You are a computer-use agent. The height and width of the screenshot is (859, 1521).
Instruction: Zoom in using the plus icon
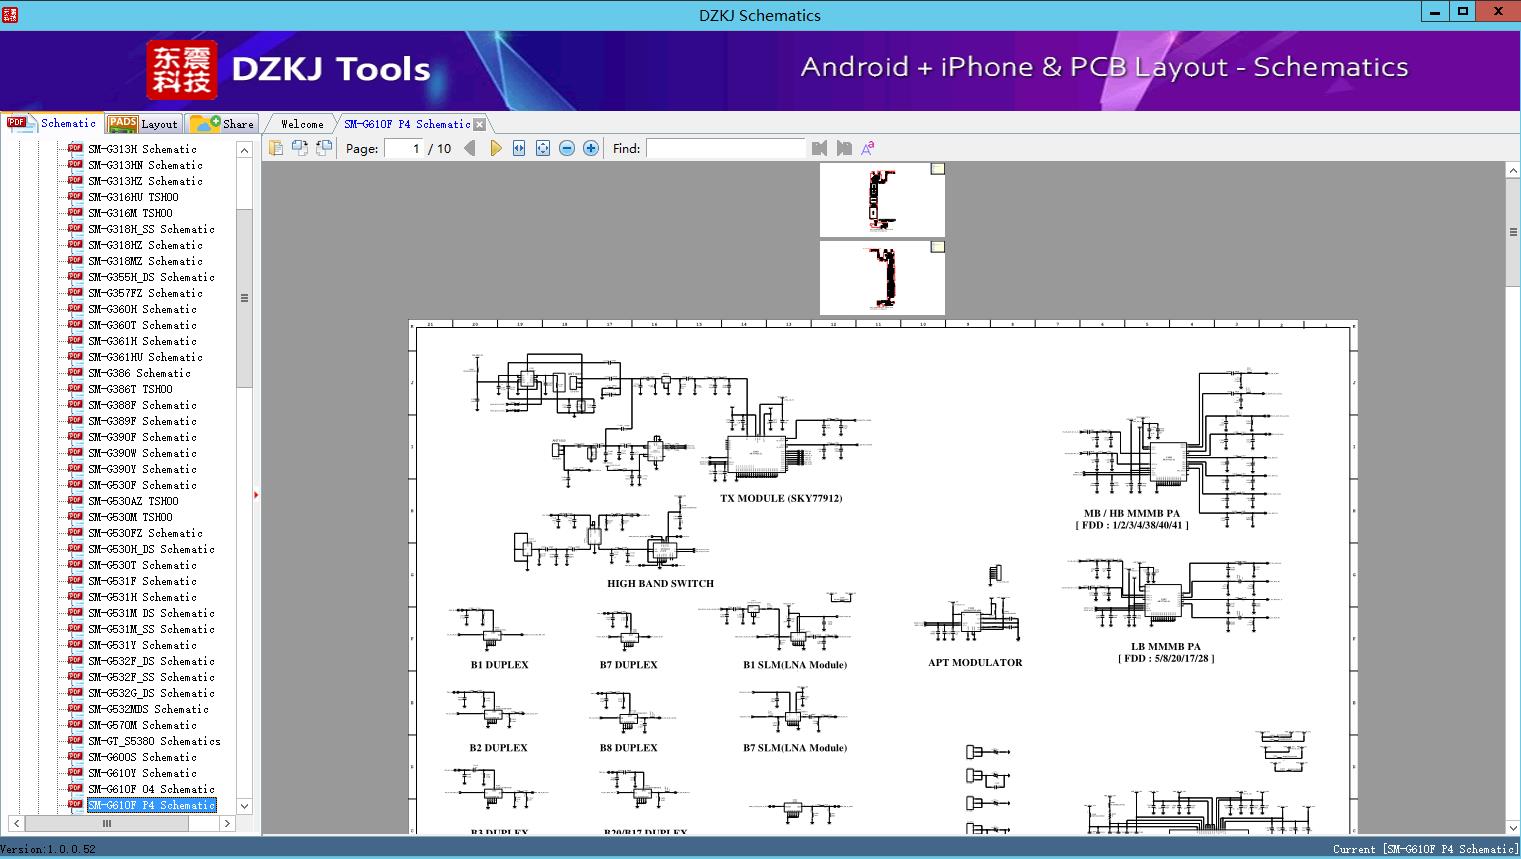point(591,148)
